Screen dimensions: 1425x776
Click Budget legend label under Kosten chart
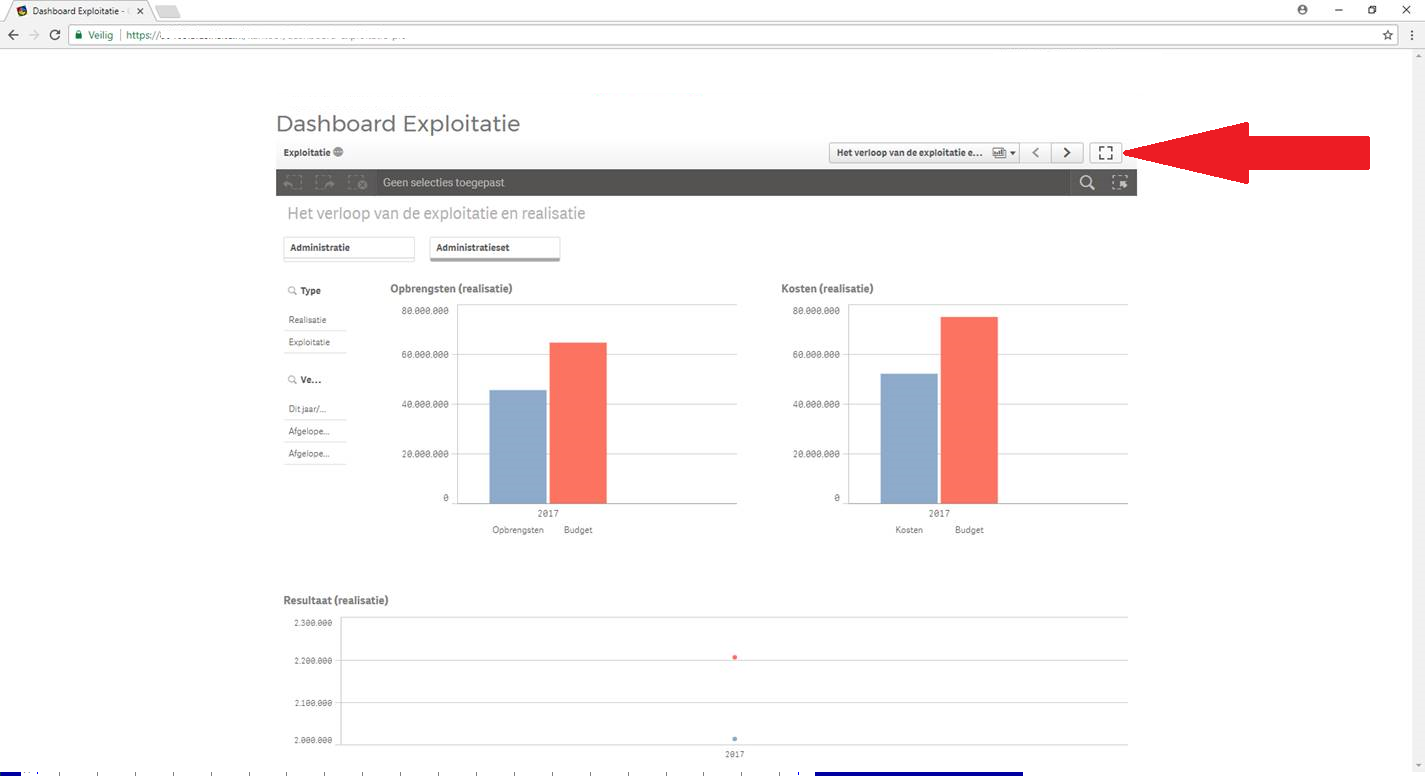click(x=969, y=530)
